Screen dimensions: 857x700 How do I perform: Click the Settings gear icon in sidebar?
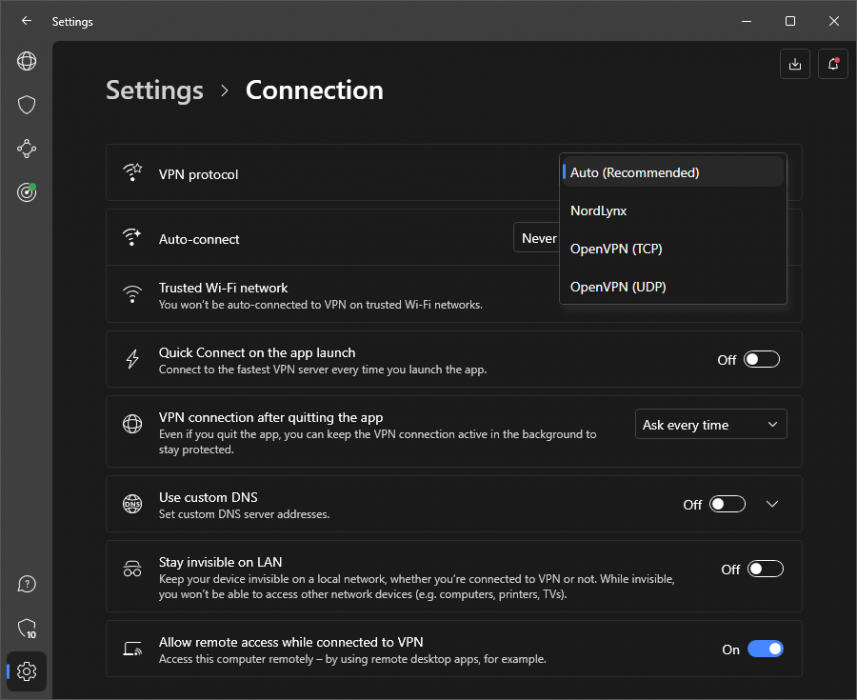27,671
